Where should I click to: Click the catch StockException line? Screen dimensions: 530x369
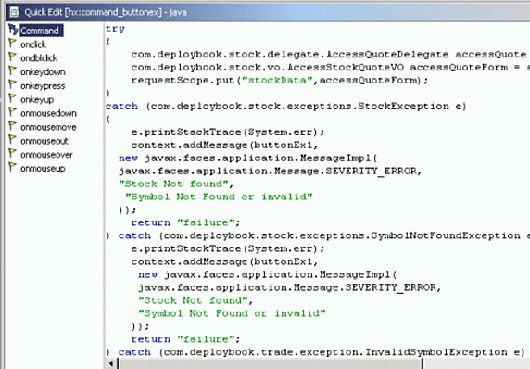point(286,106)
